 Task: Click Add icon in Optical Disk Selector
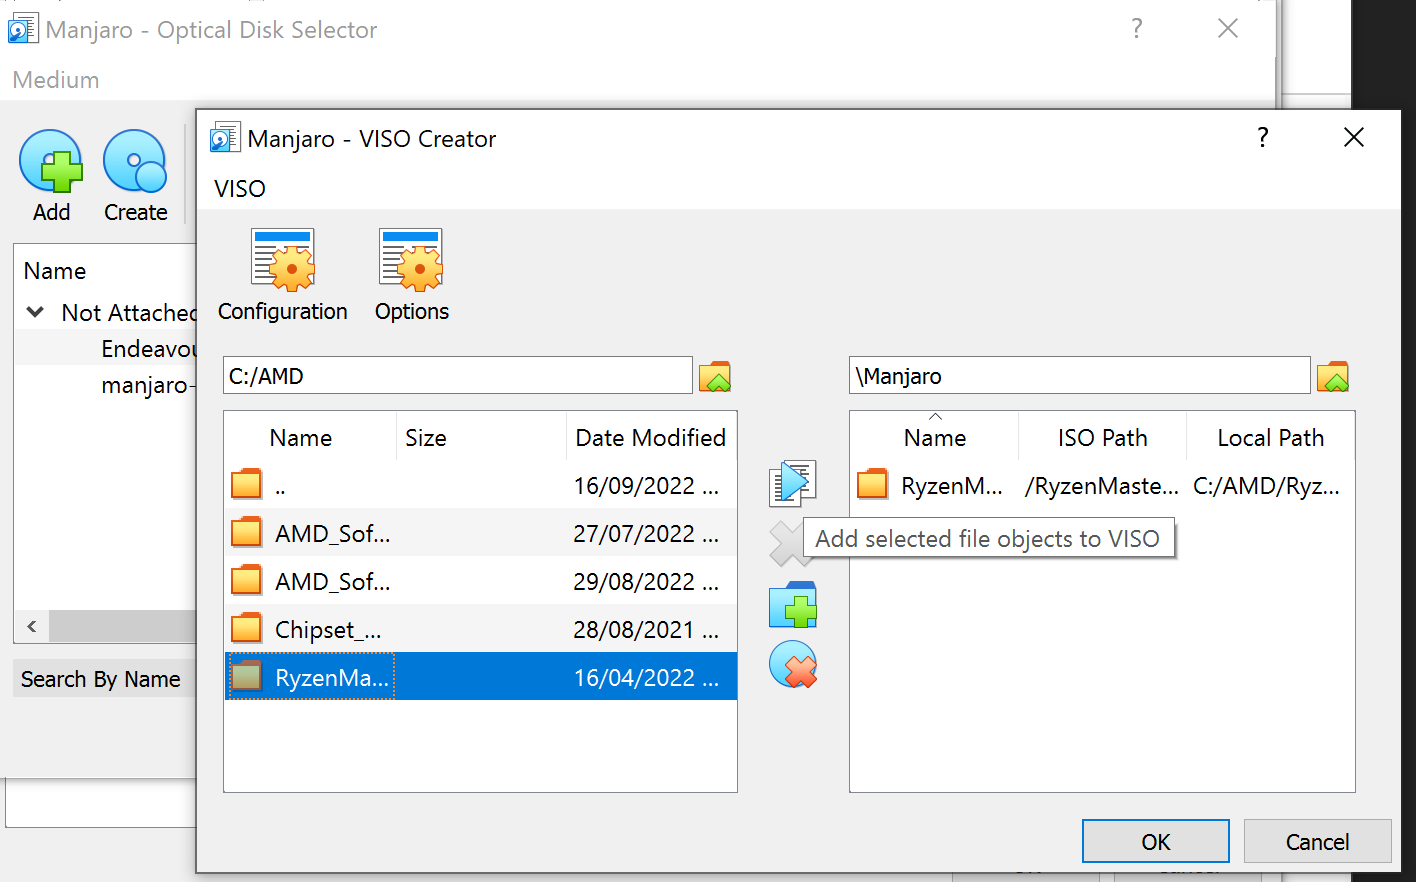[51, 176]
